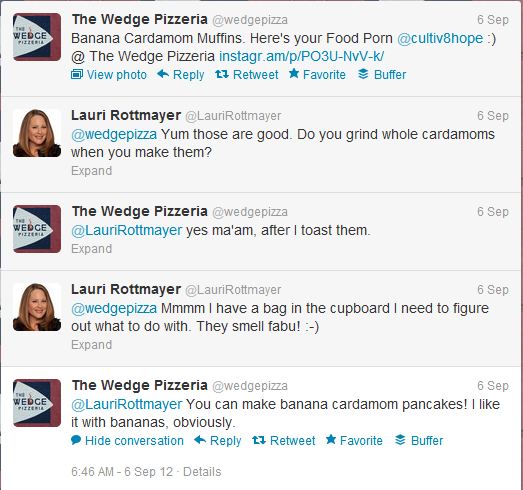Add the pancakes tweet to Buffer
This screenshot has width=523, height=490.
419,441
